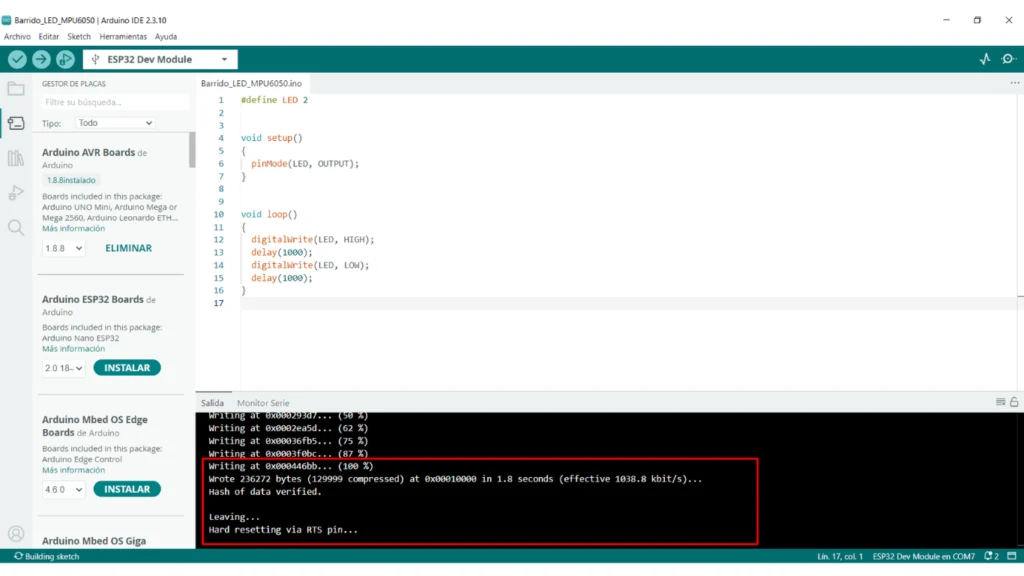This screenshot has width=1024, height=576.
Task: Click the Arduino IDE app icon in title bar
Action: 7,20
